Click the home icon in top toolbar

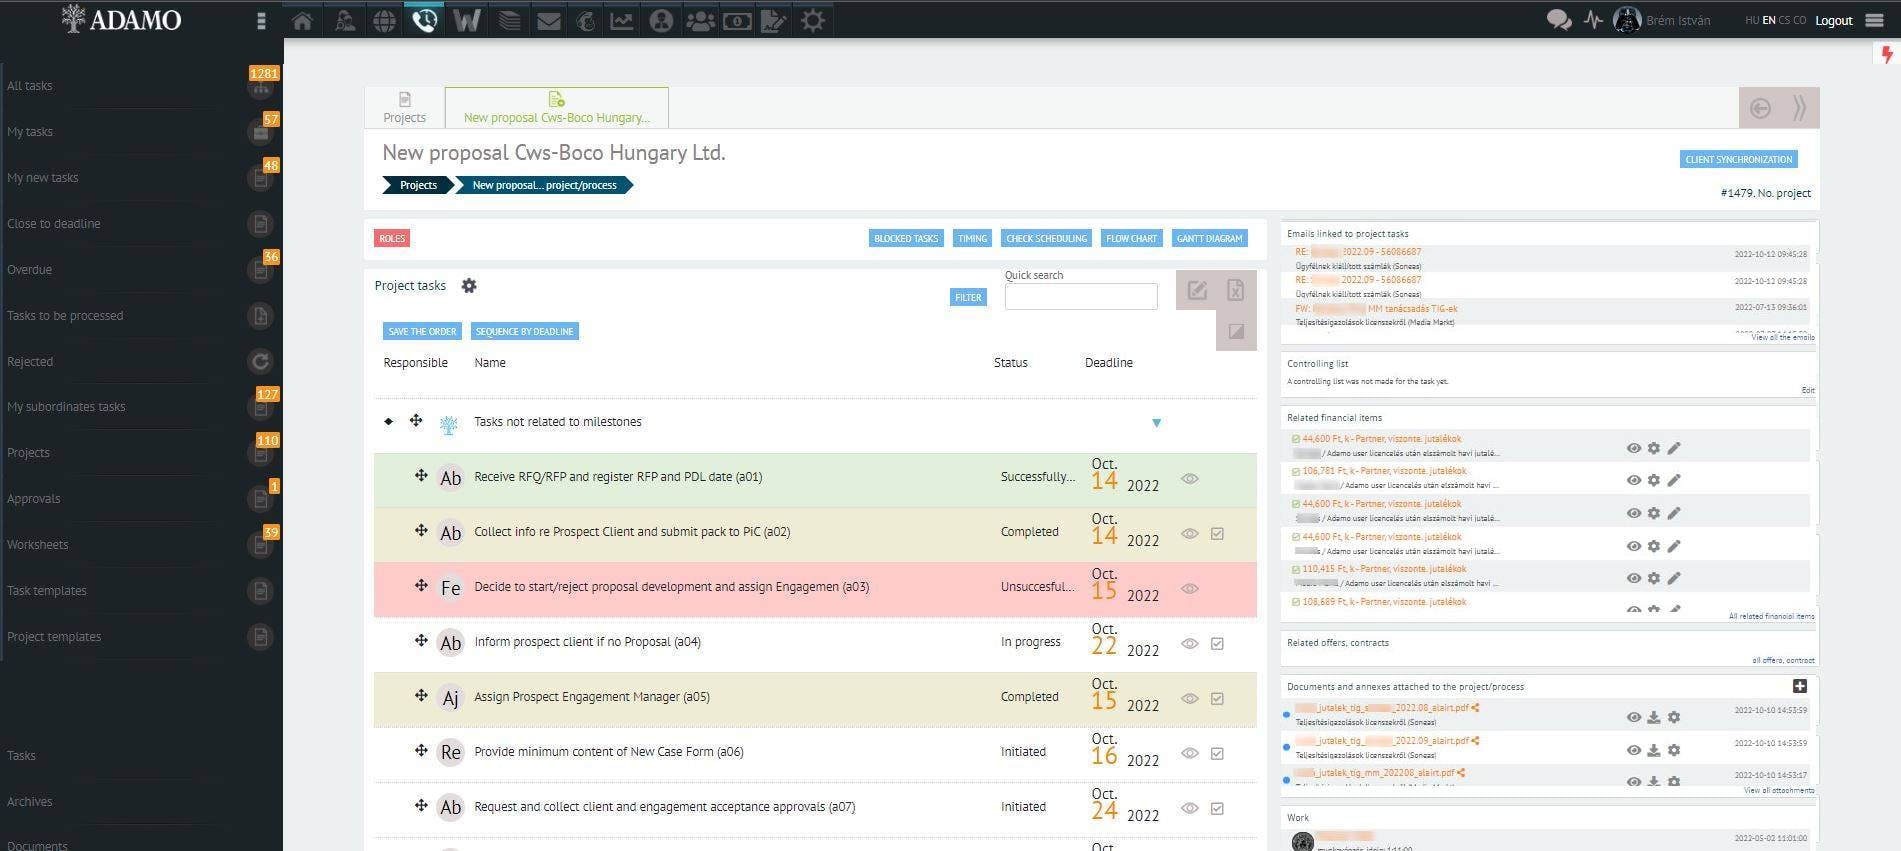pos(302,20)
